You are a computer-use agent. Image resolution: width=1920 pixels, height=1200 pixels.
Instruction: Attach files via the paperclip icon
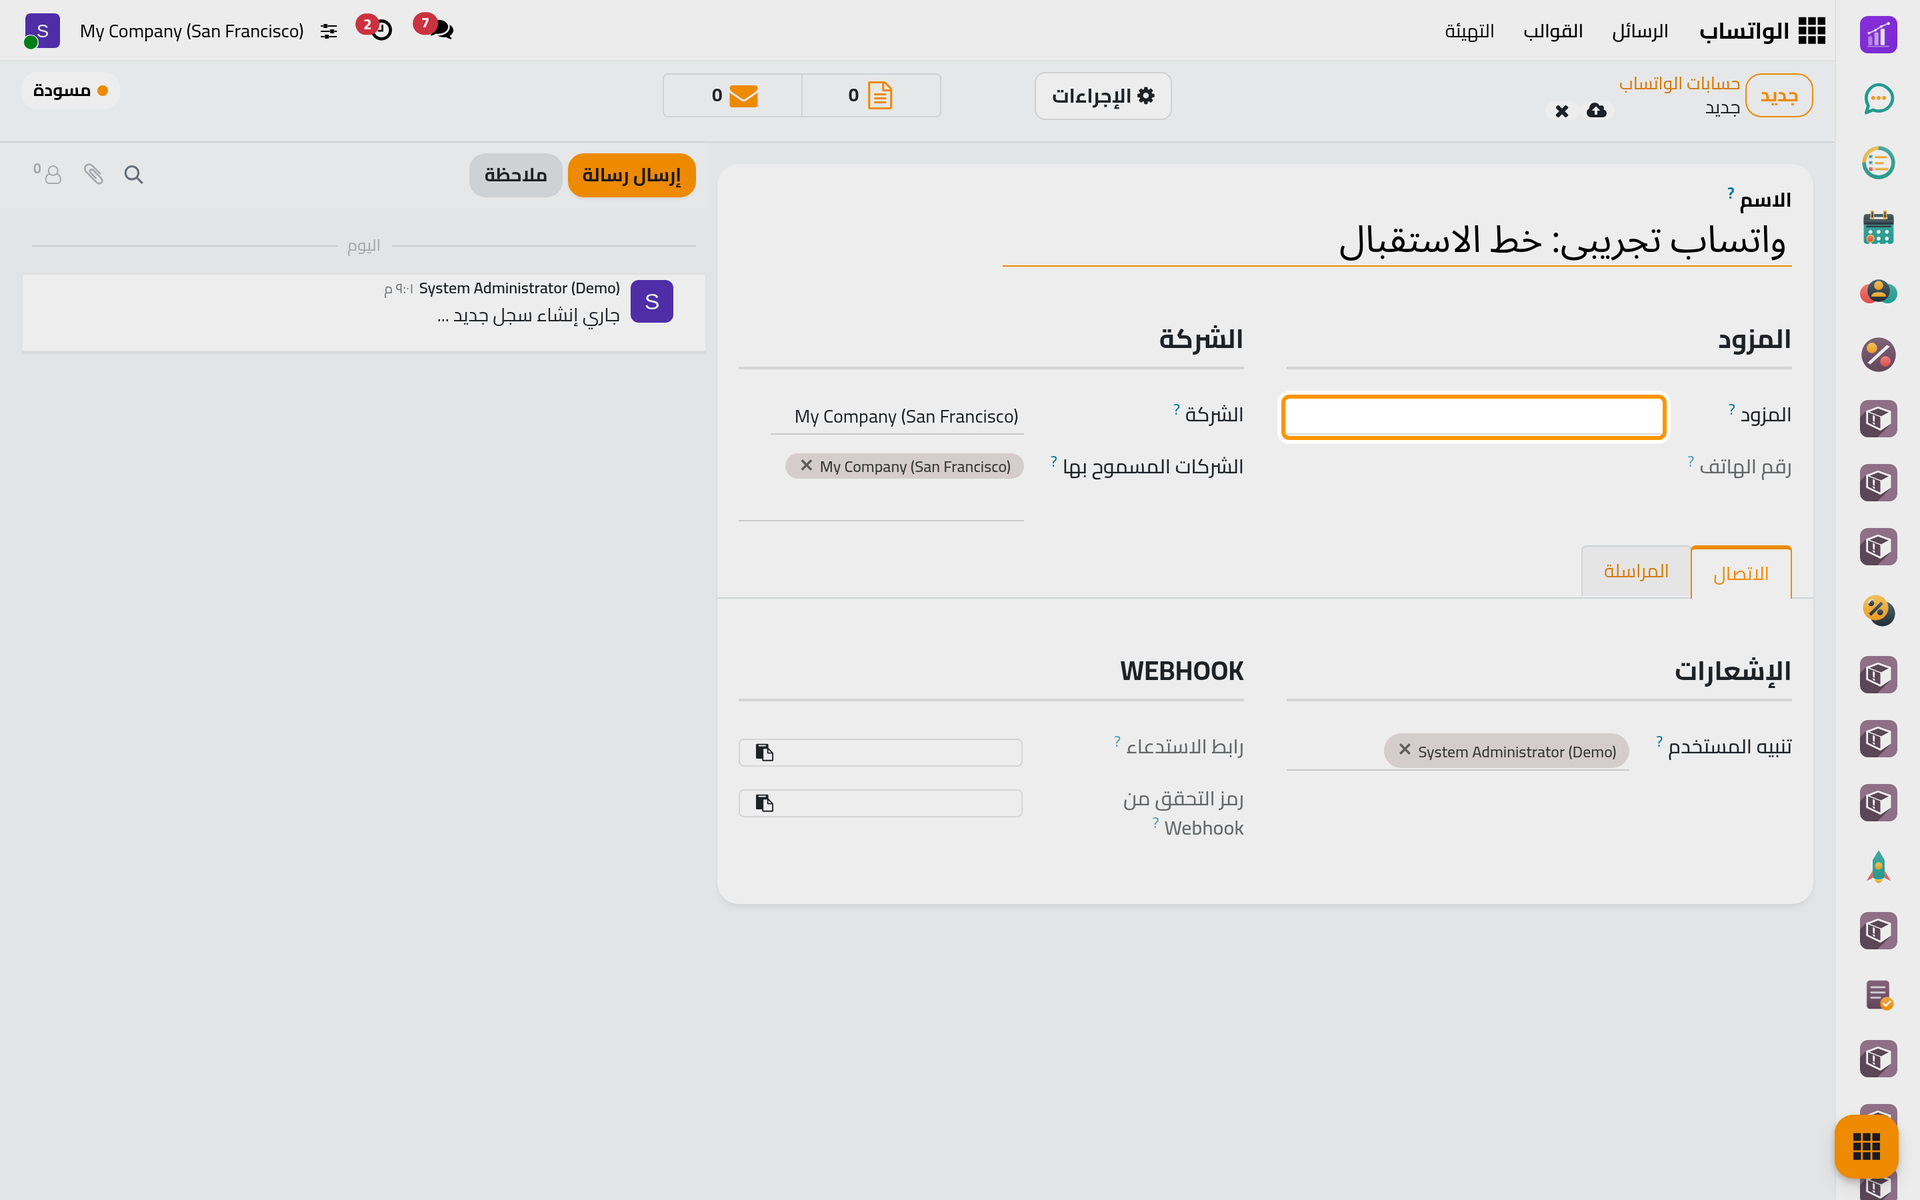click(93, 175)
